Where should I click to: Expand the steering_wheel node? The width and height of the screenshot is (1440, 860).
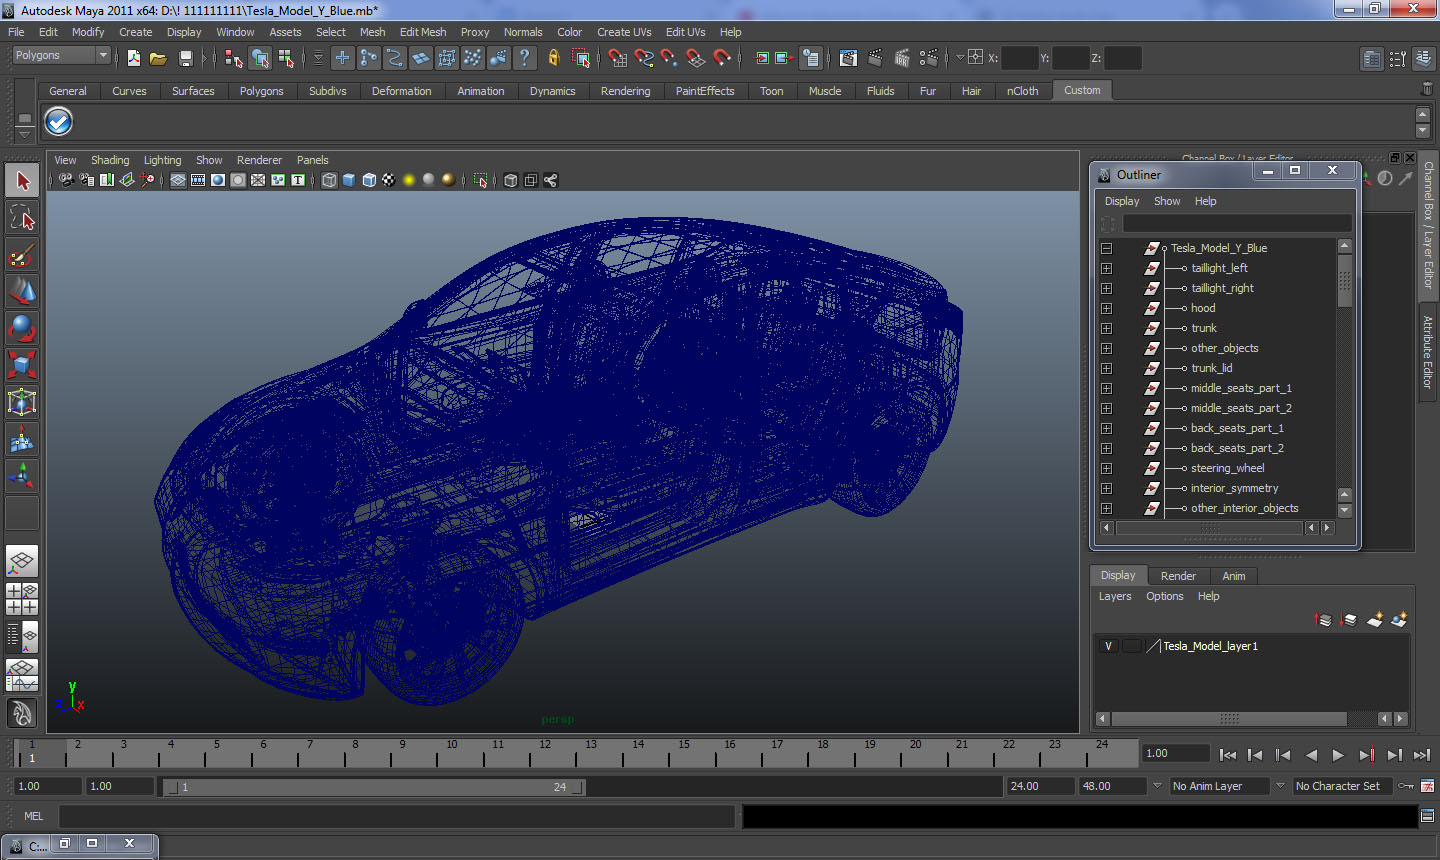click(1106, 468)
